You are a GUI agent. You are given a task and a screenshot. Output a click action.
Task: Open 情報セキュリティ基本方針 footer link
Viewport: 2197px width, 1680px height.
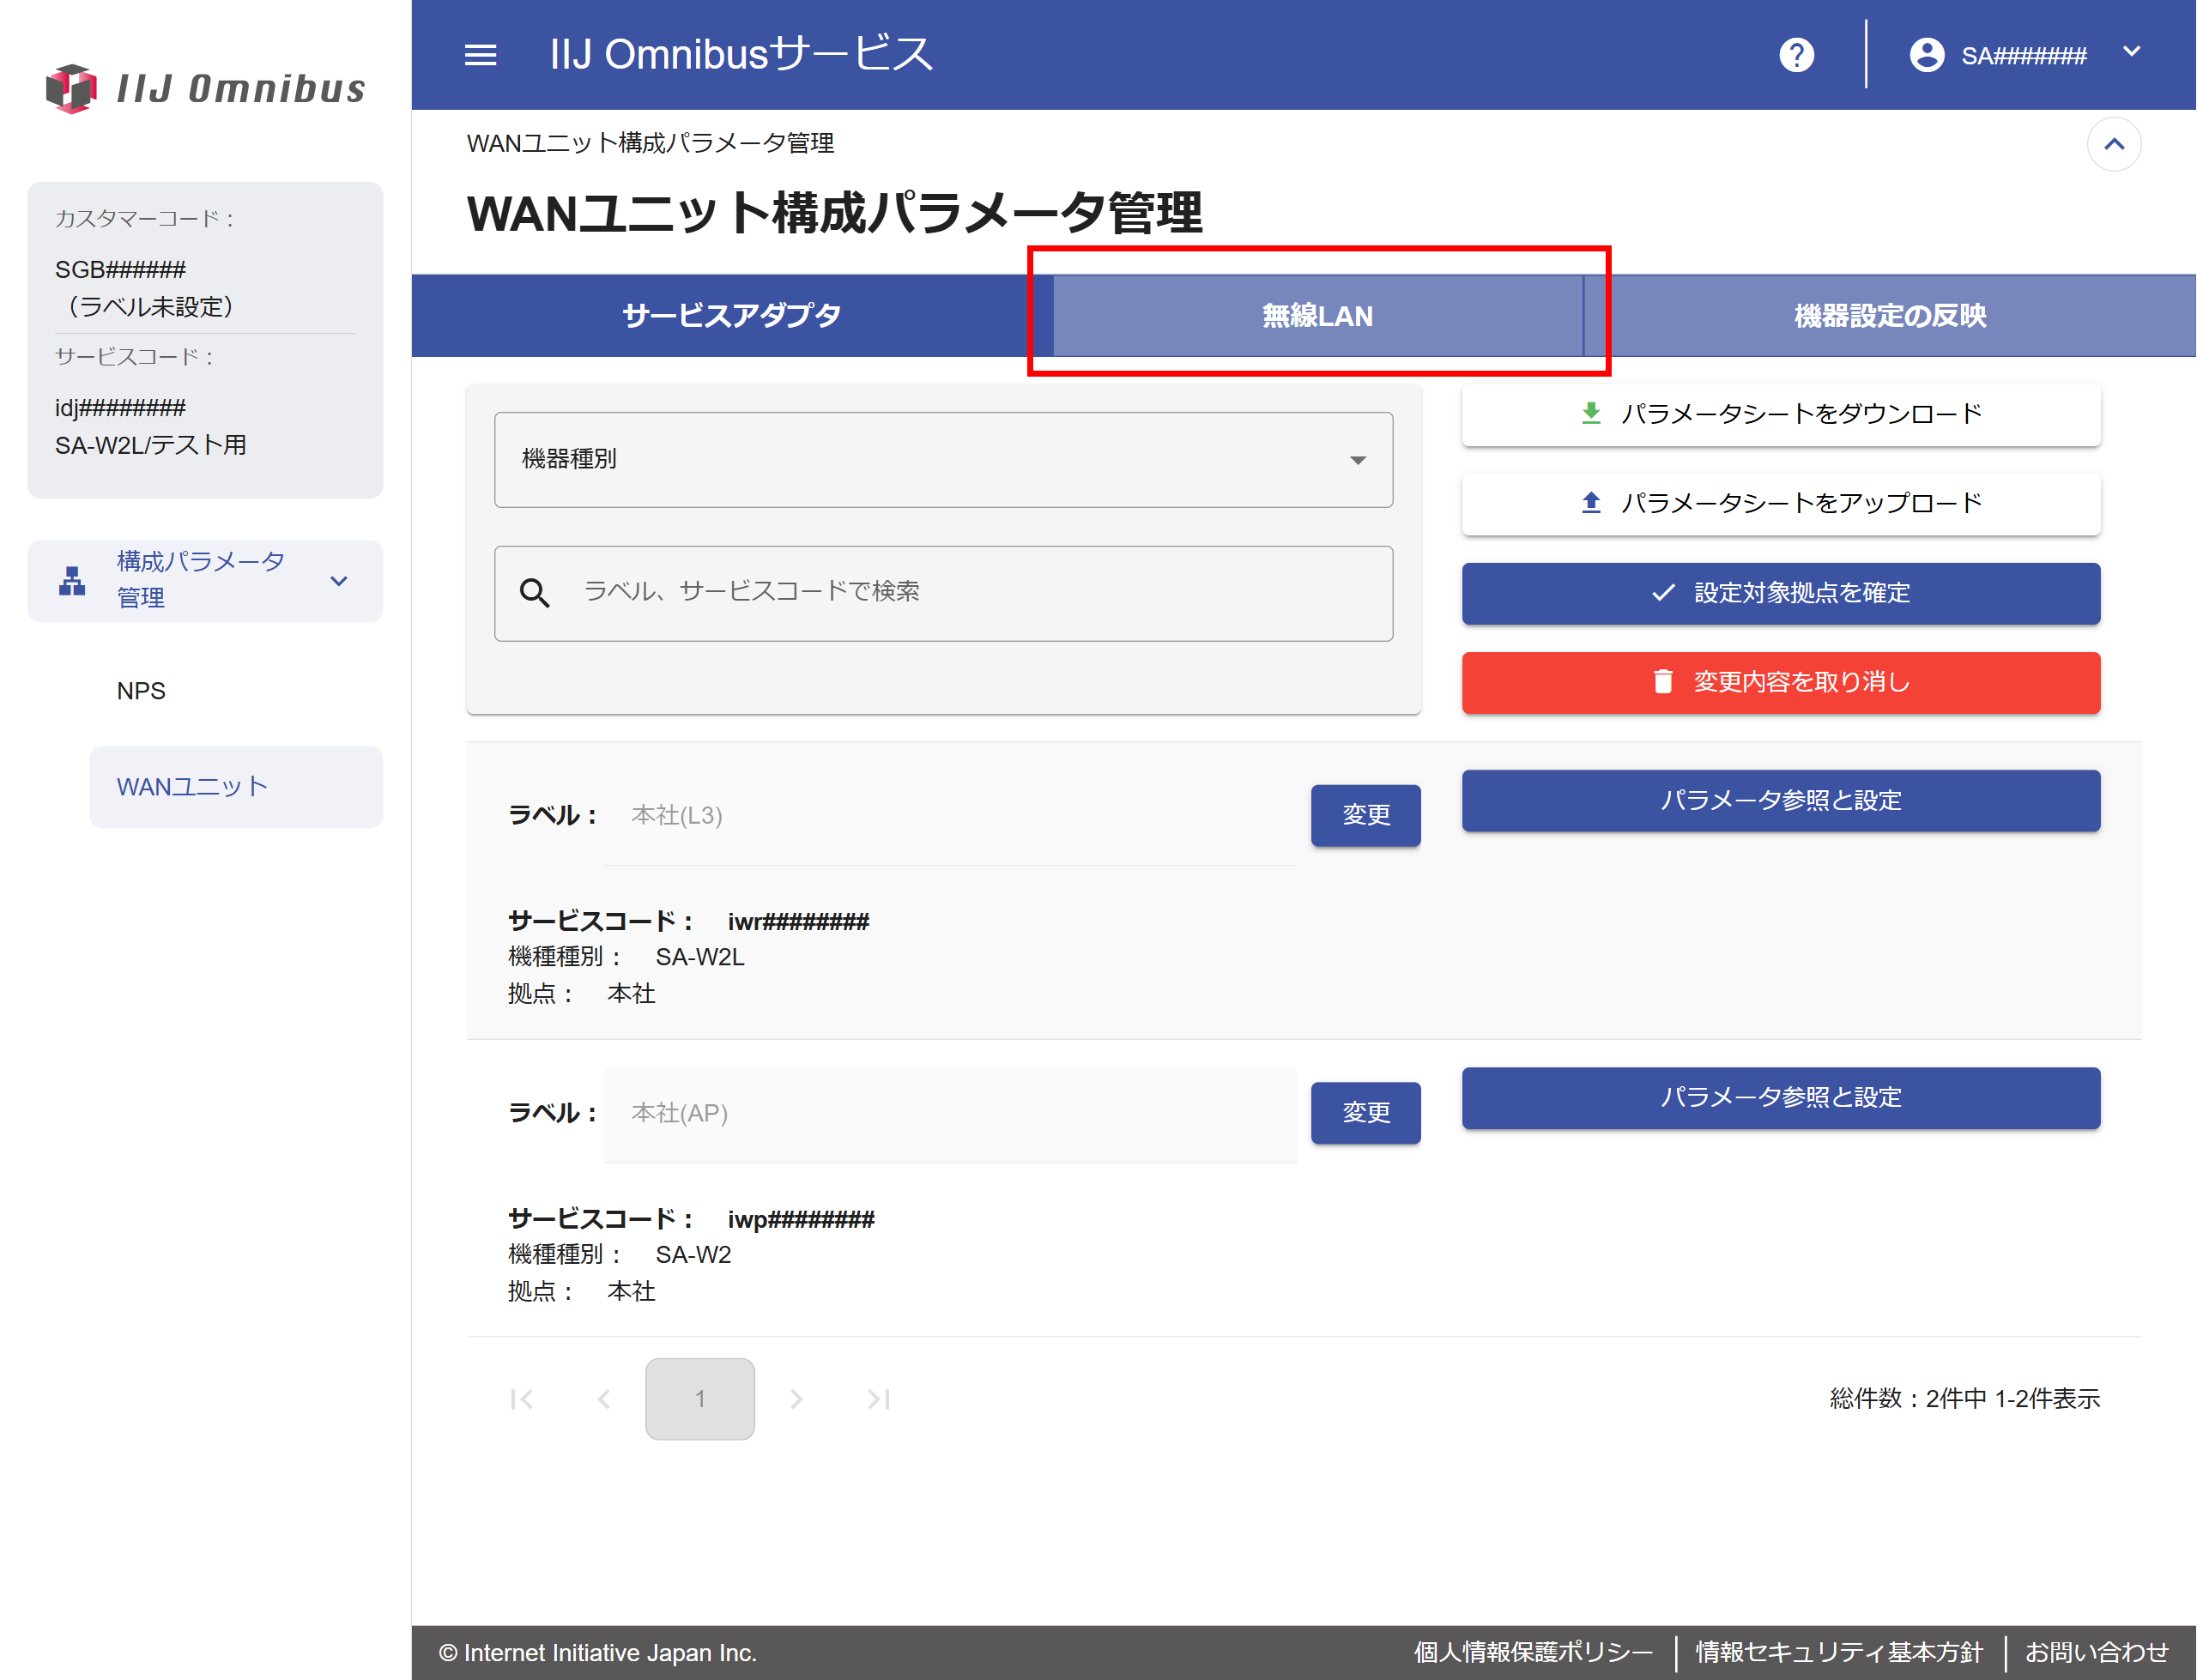(1838, 1652)
